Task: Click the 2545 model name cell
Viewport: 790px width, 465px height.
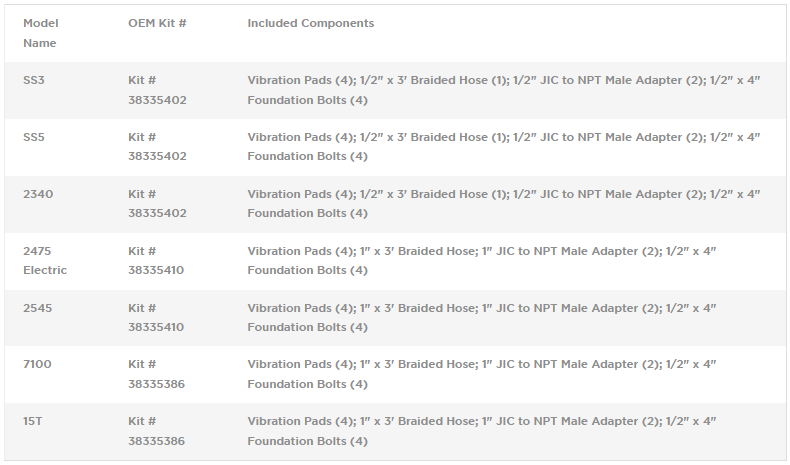Action: [38, 308]
